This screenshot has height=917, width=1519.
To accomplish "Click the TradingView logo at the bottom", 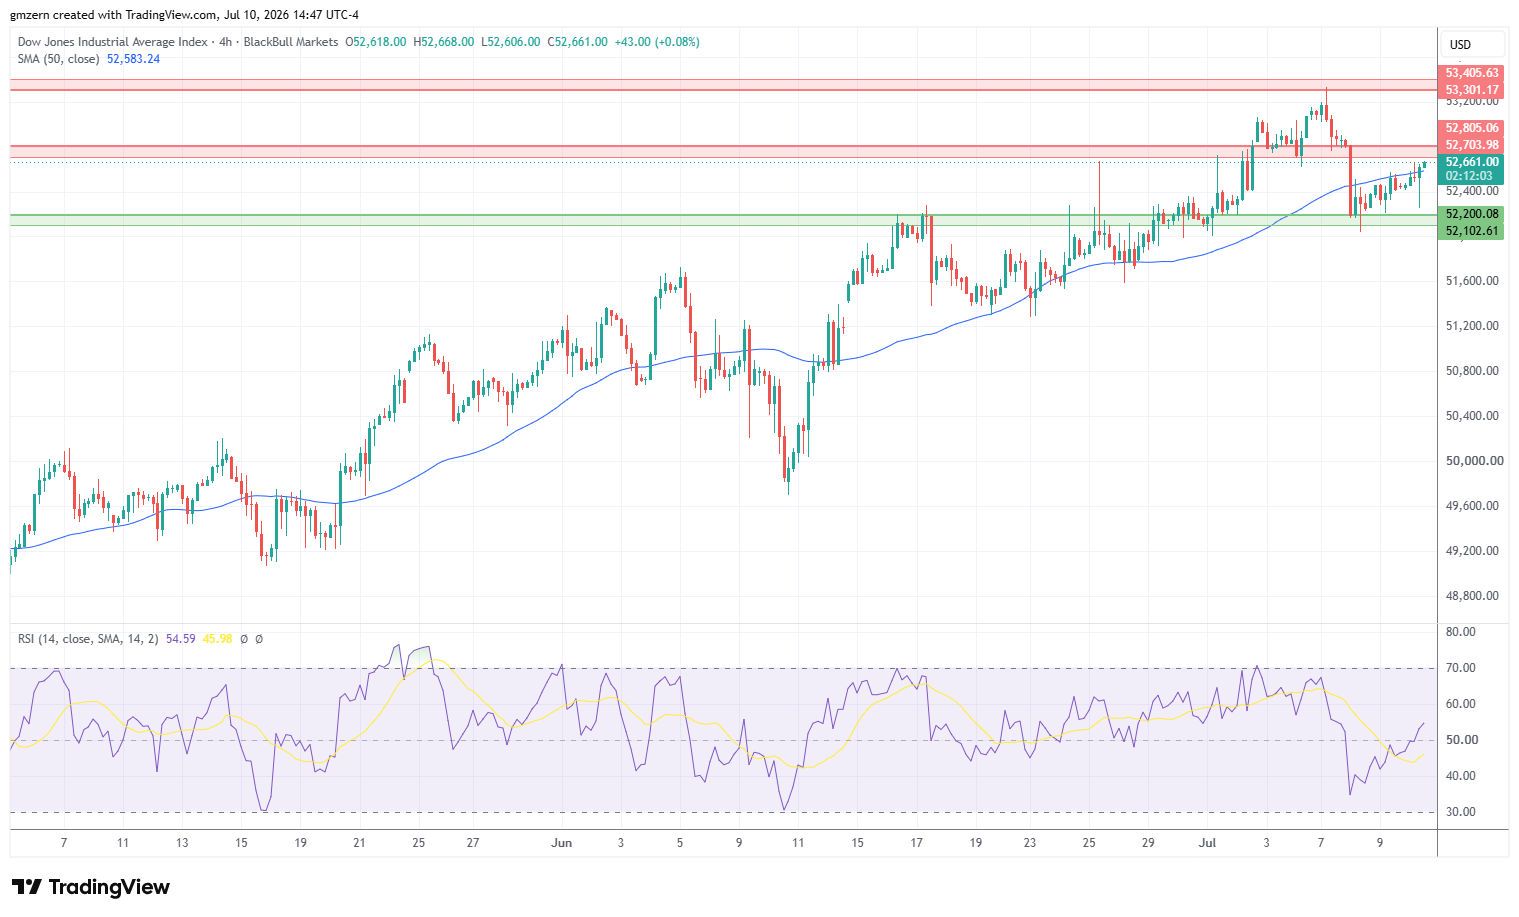I will pyautogui.click(x=91, y=887).
